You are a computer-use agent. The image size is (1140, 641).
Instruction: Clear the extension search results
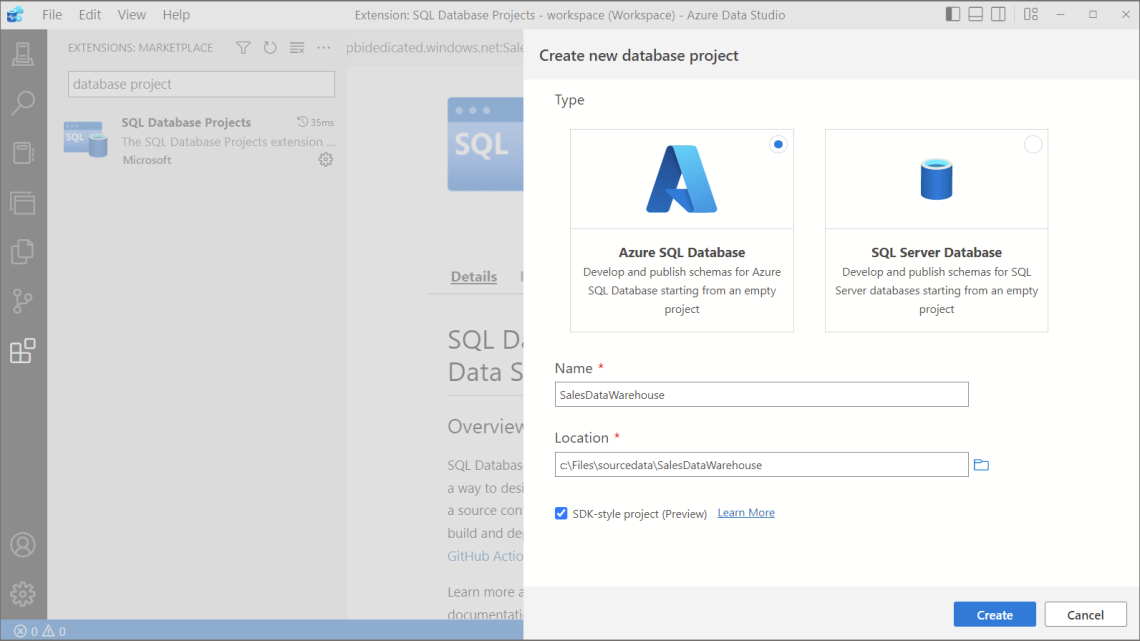click(296, 47)
